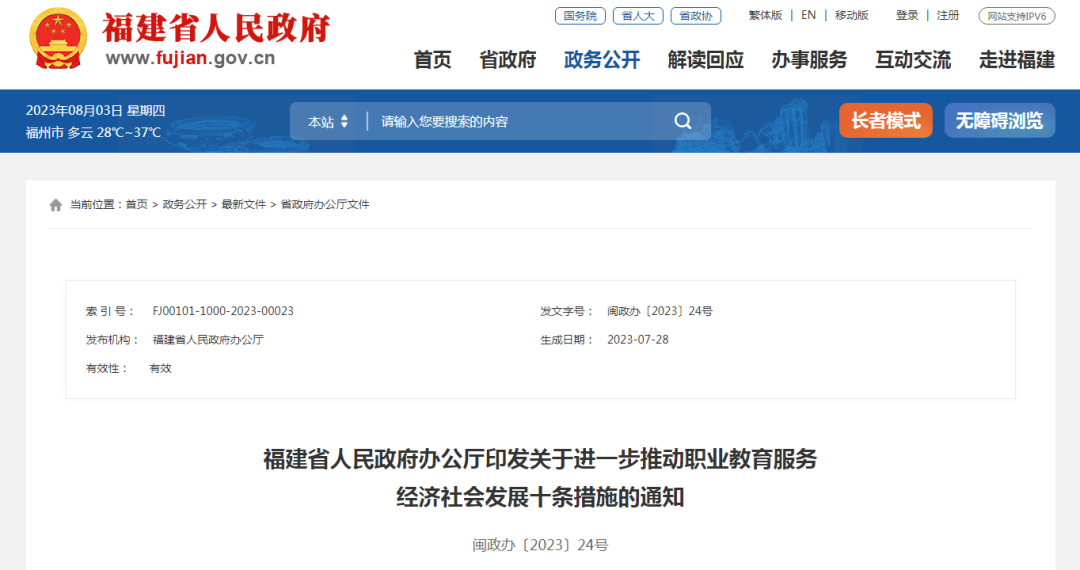Click the 省政协 link button
Viewport: 1080px width, 570px height.
click(x=696, y=16)
